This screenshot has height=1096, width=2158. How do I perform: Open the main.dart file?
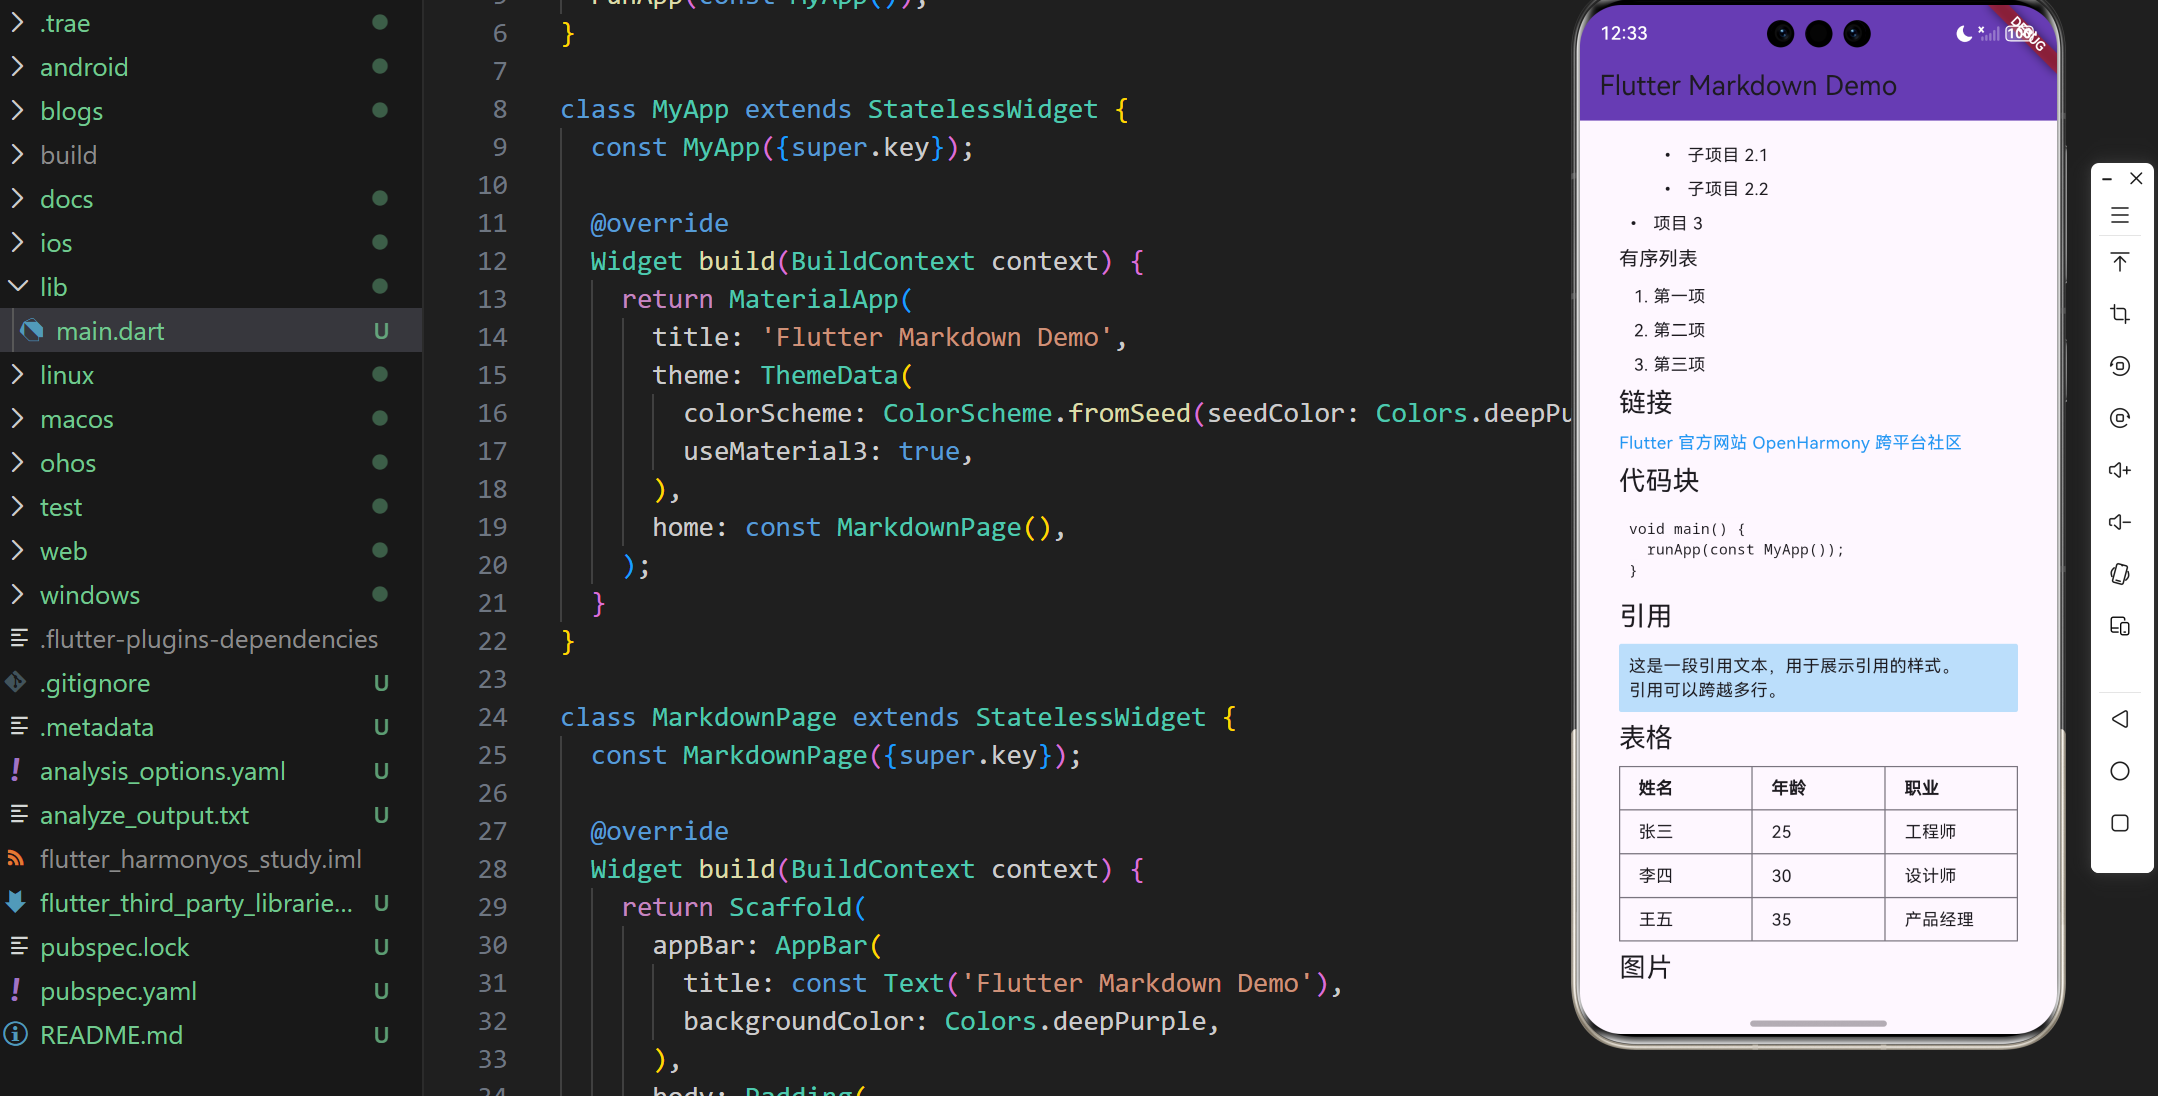tap(110, 331)
